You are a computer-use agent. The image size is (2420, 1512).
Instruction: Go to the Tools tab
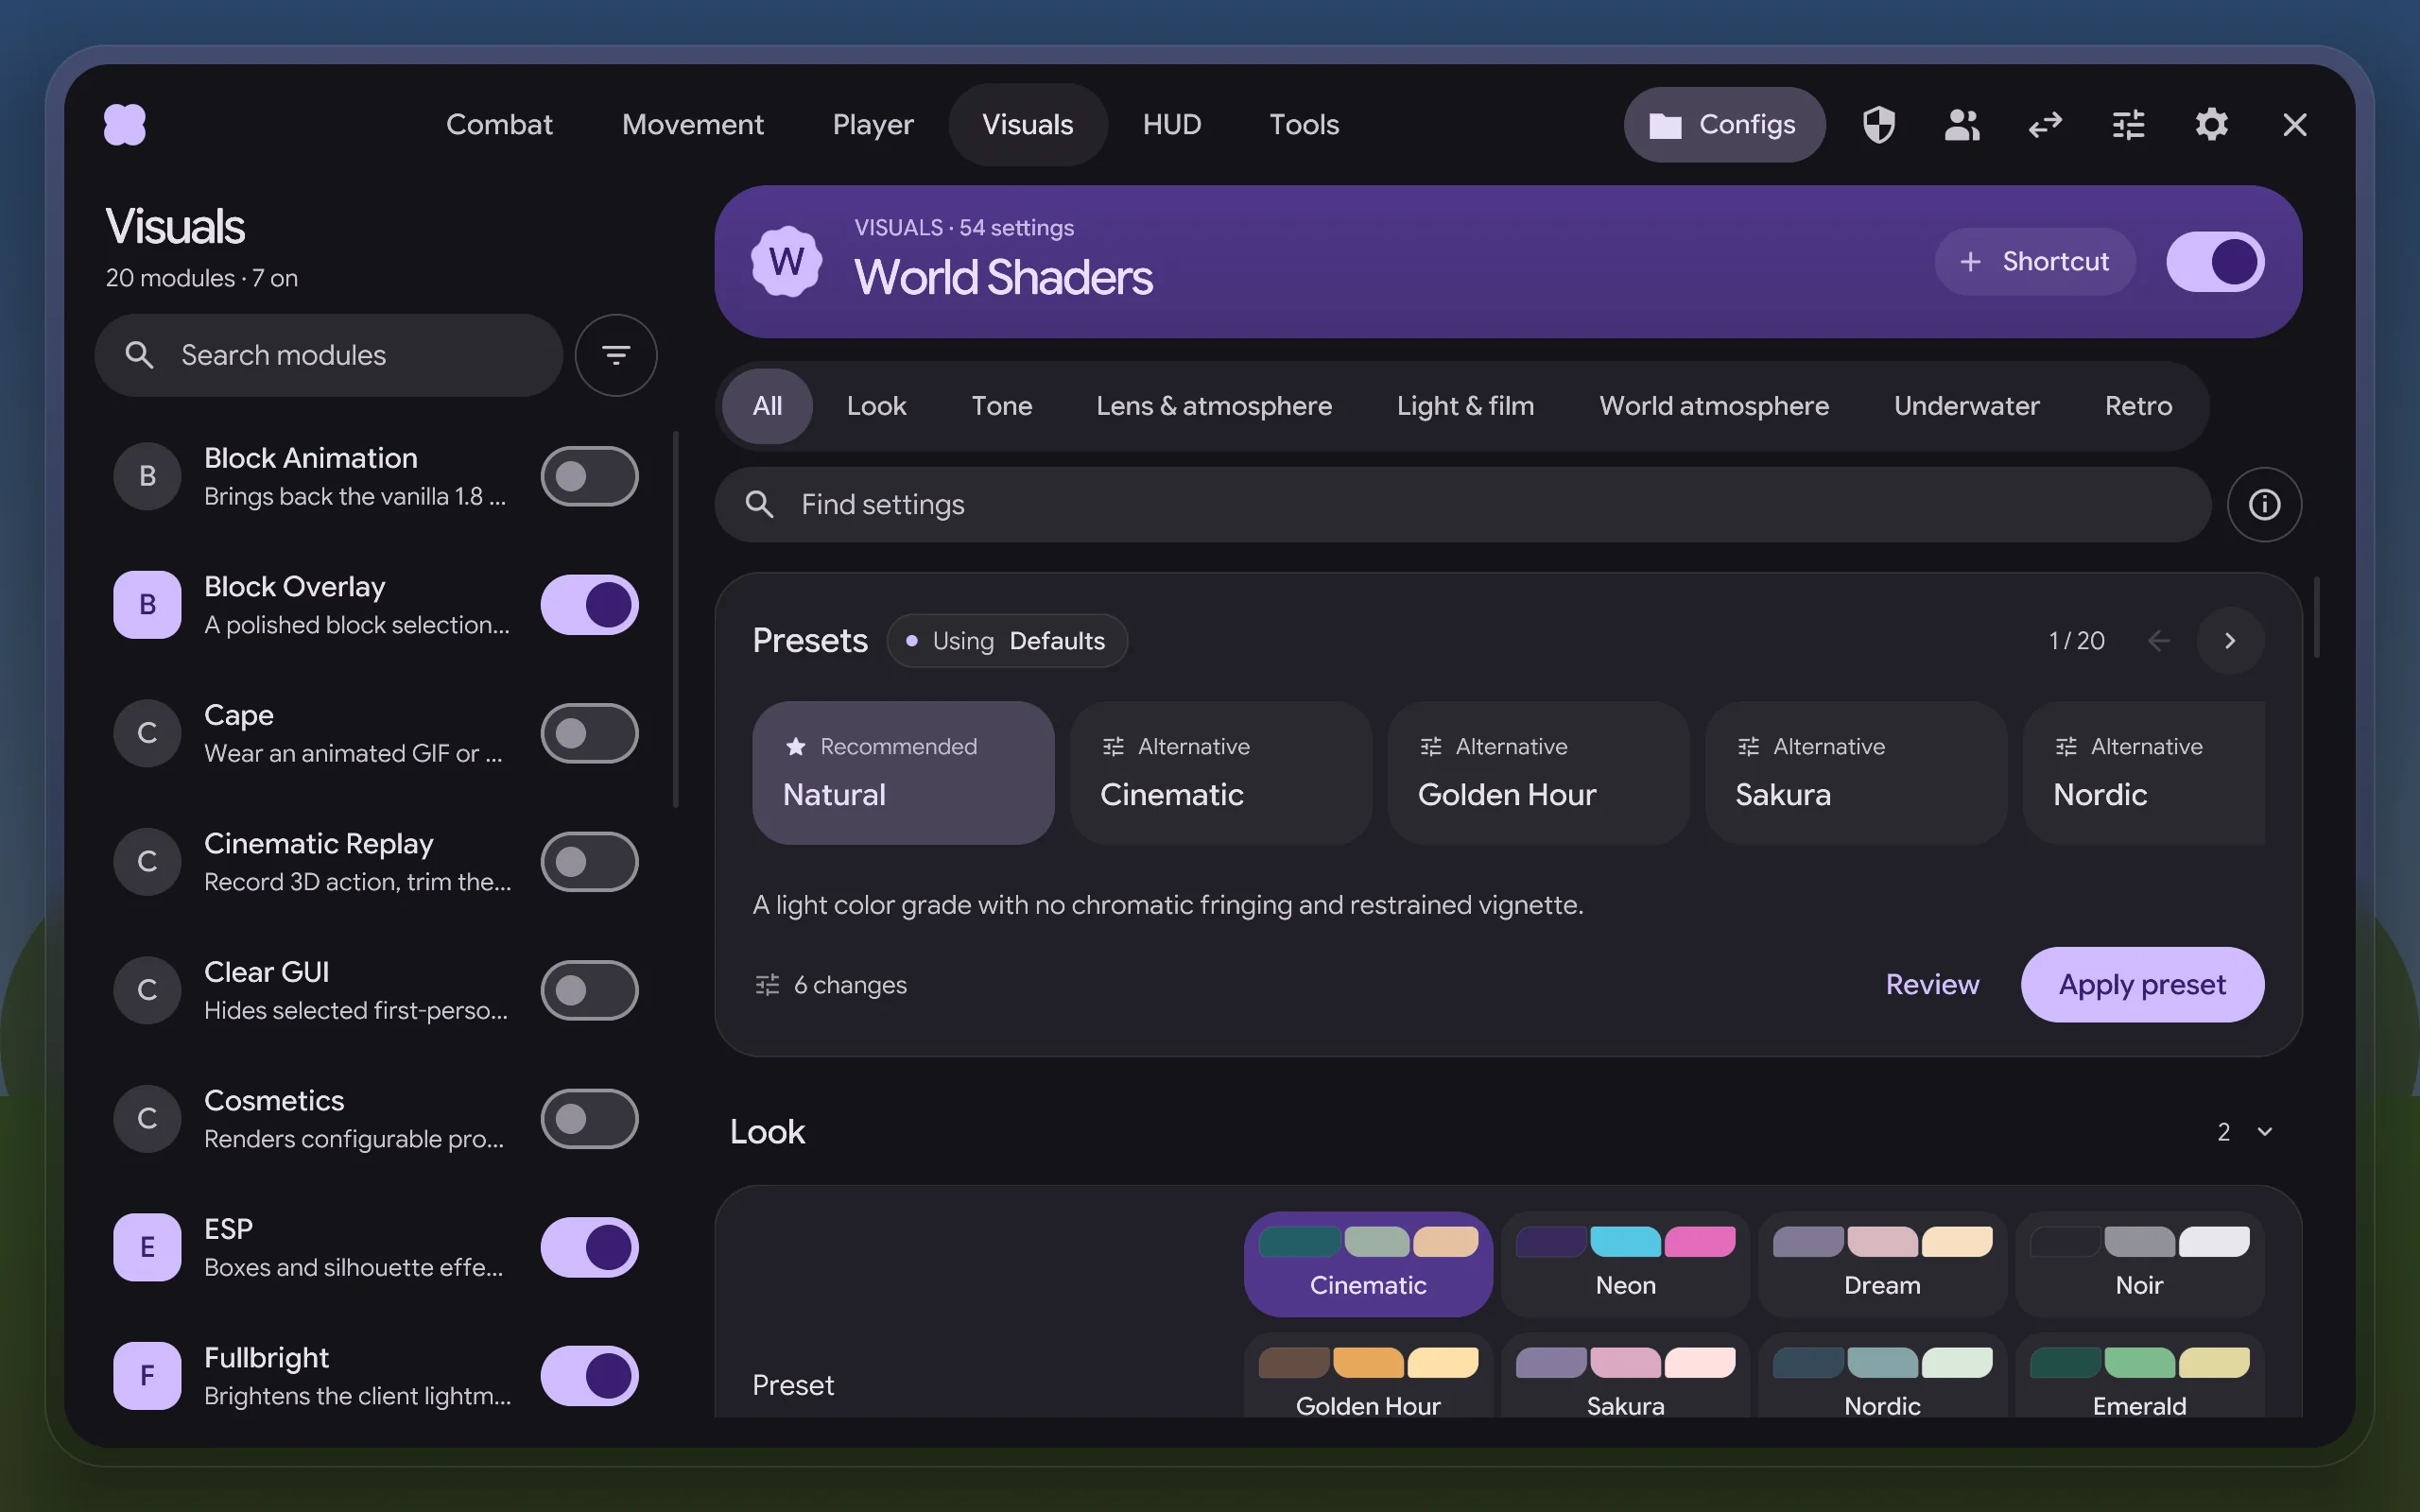1304,125
